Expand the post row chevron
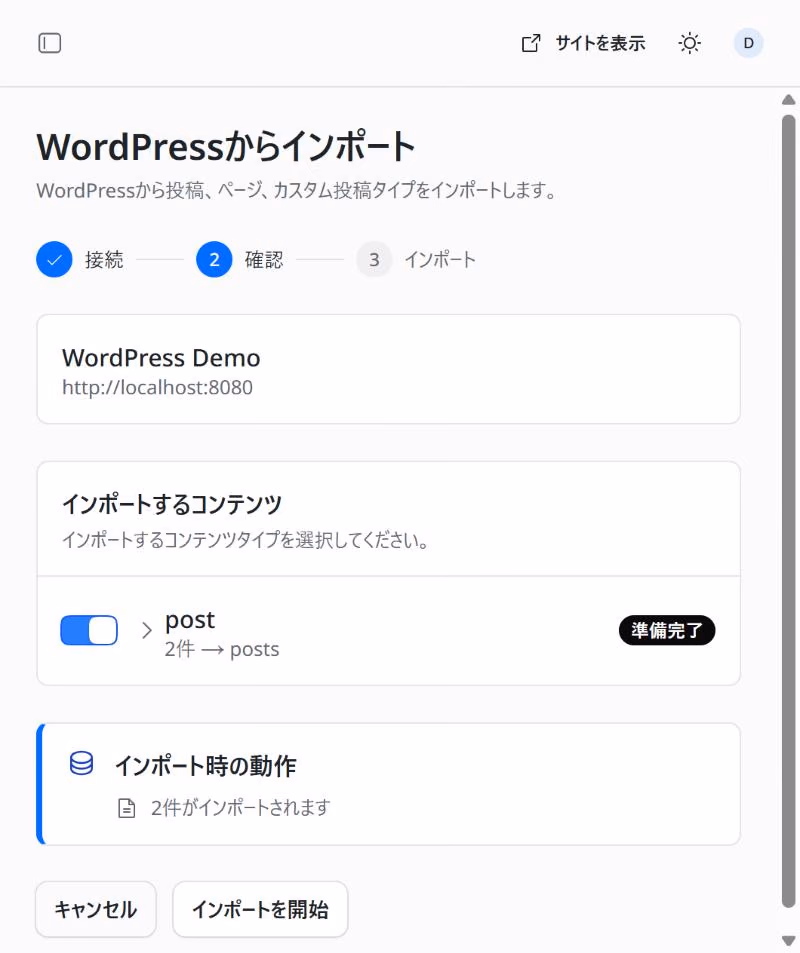Viewport: 800px width, 953px height. pos(146,630)
